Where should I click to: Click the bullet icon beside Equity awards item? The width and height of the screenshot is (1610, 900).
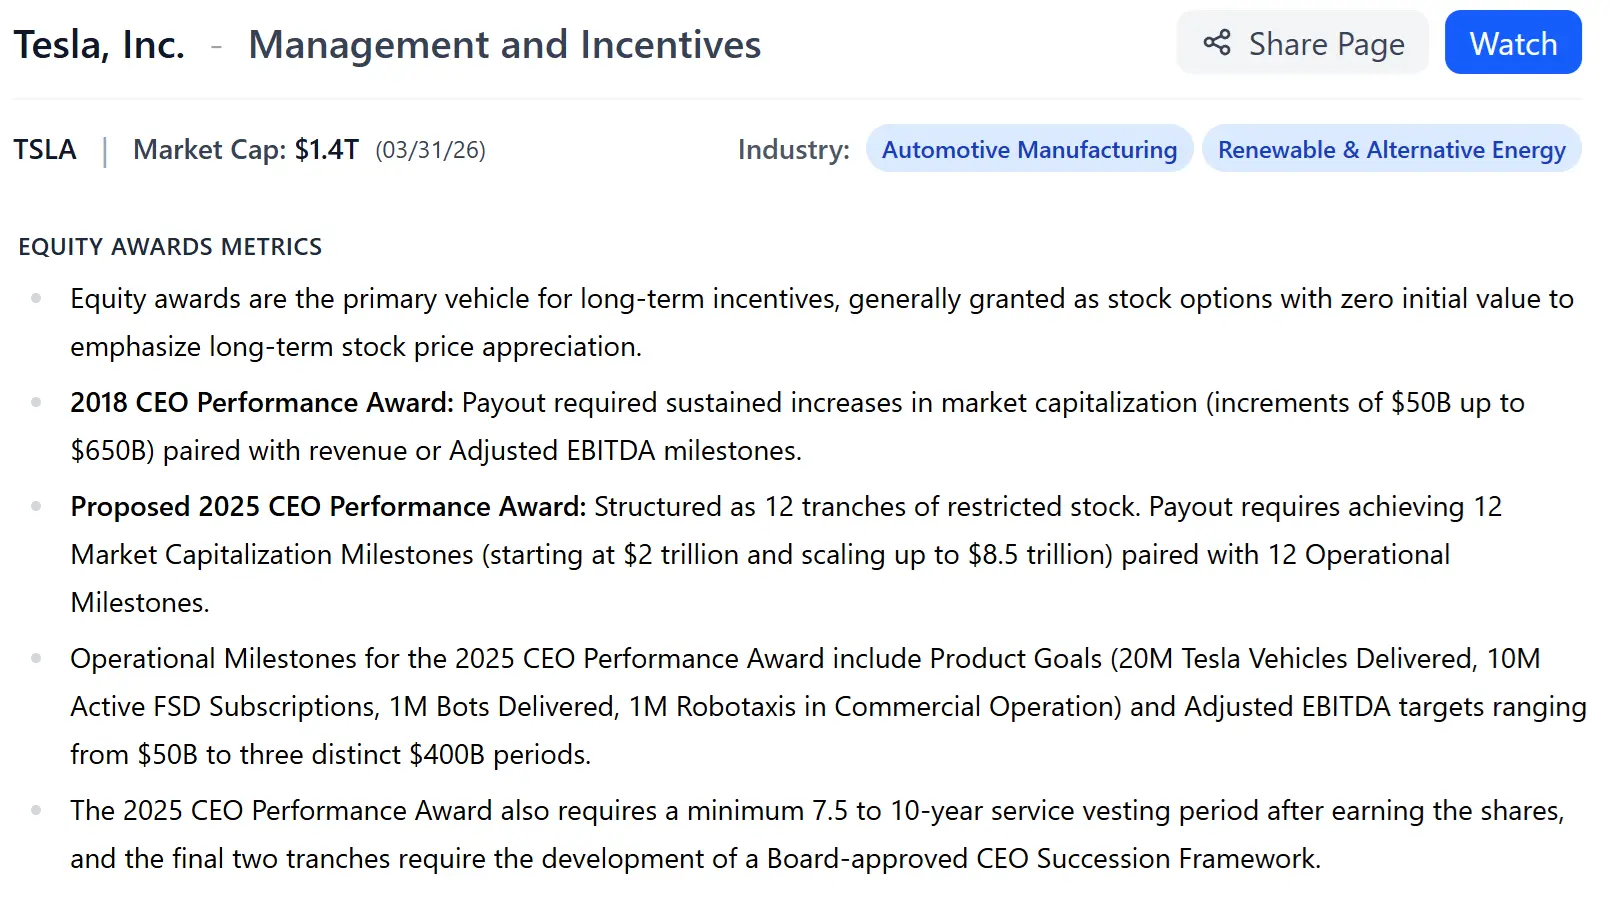click(x=38, y=297)
